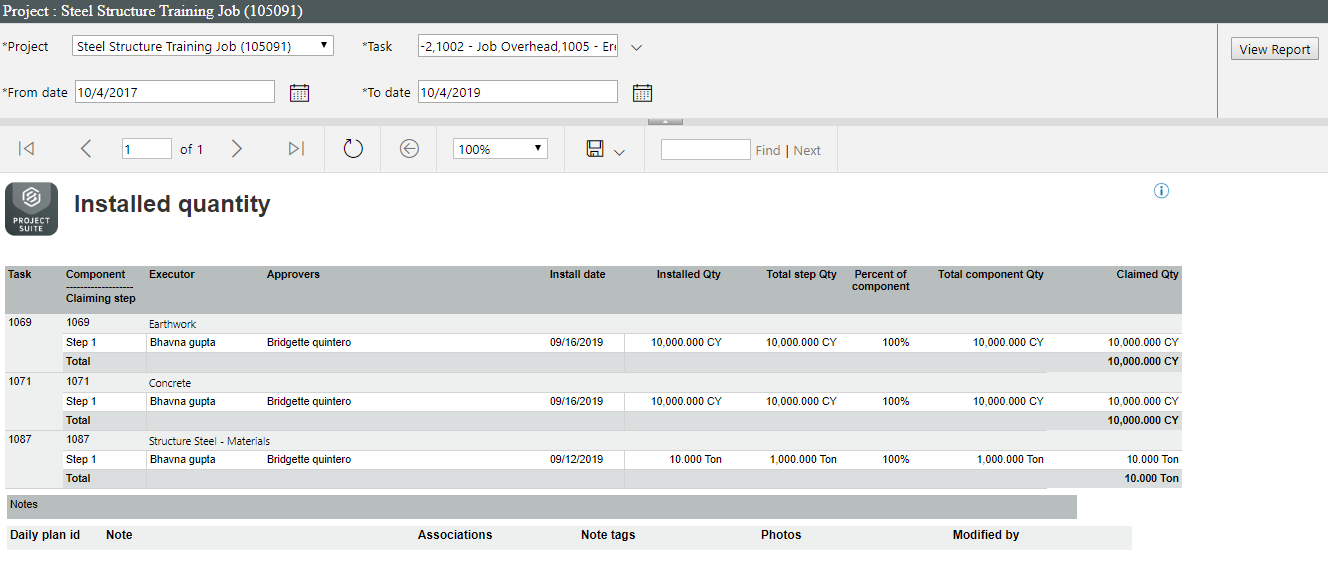Refresh the report
The image size is (1328, 568).
[353, 149]
